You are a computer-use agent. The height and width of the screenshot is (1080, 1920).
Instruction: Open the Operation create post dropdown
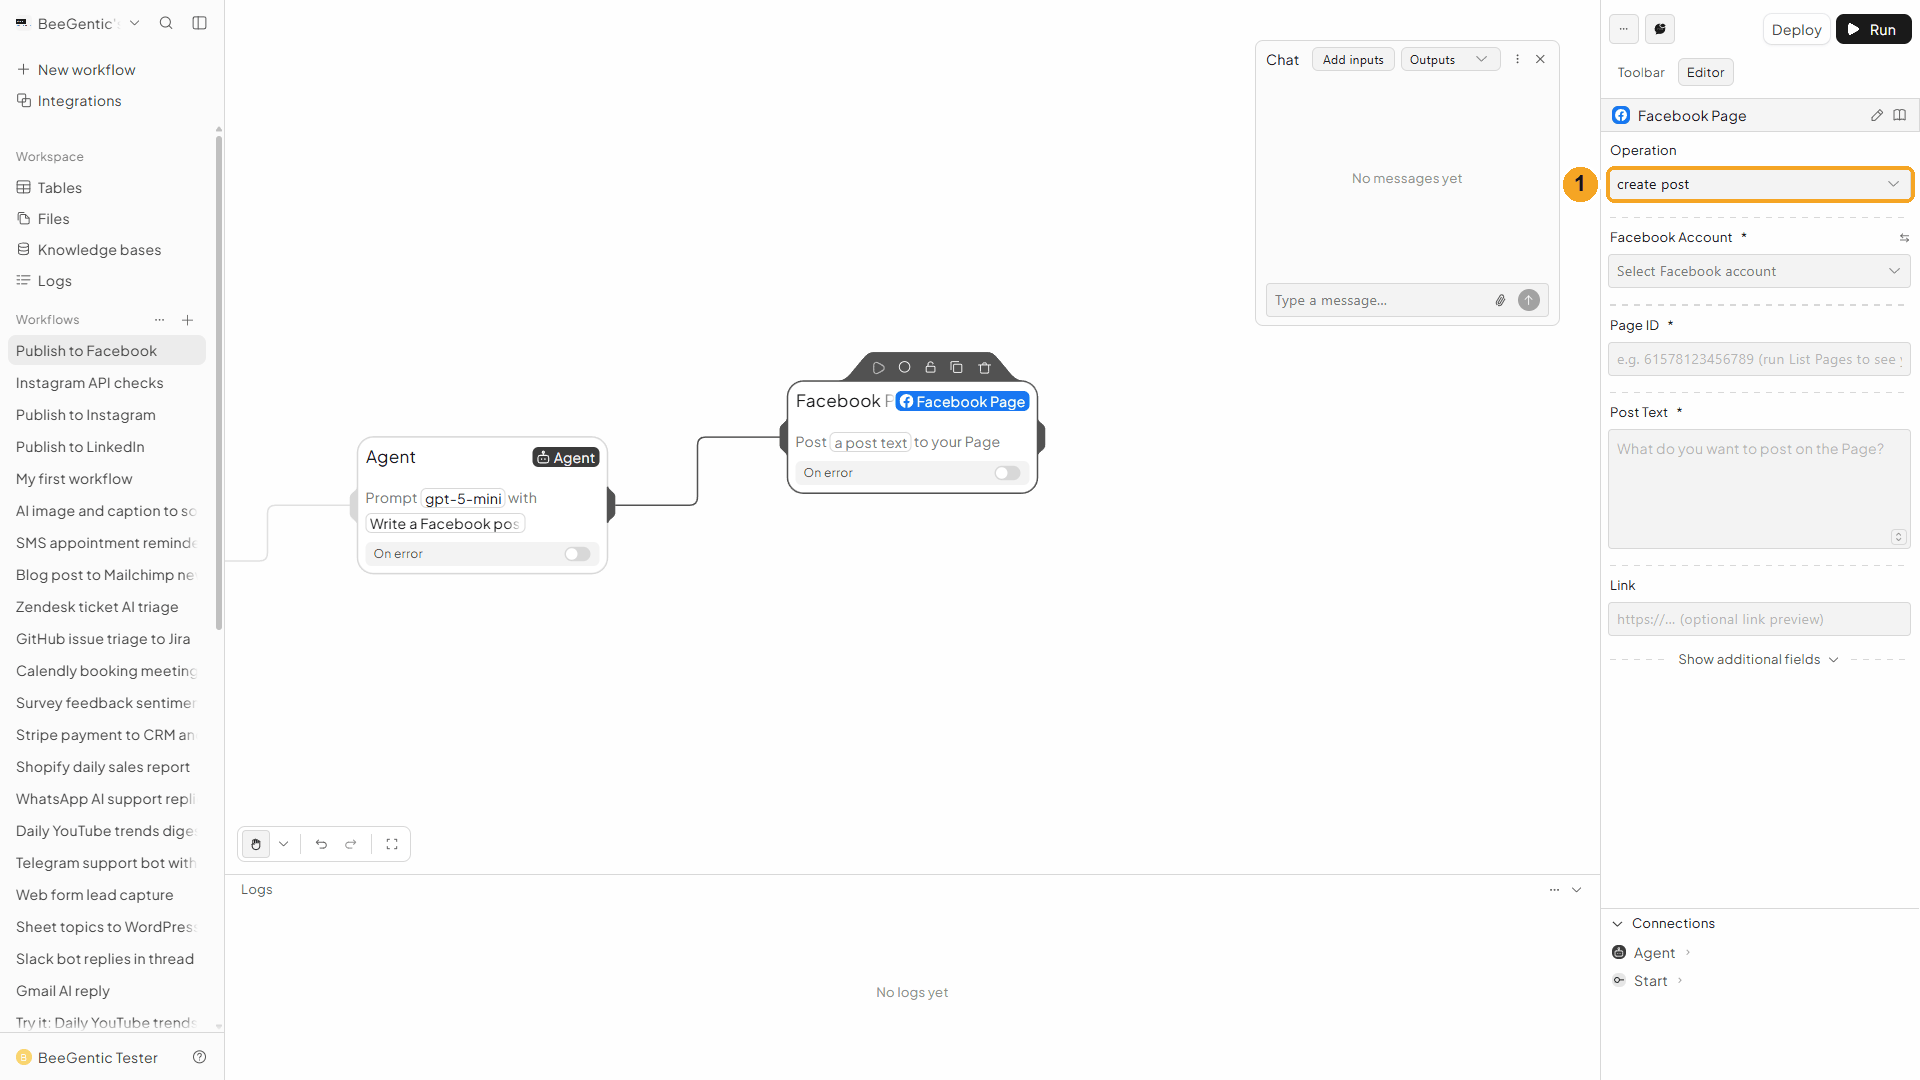click(1759, 184)
